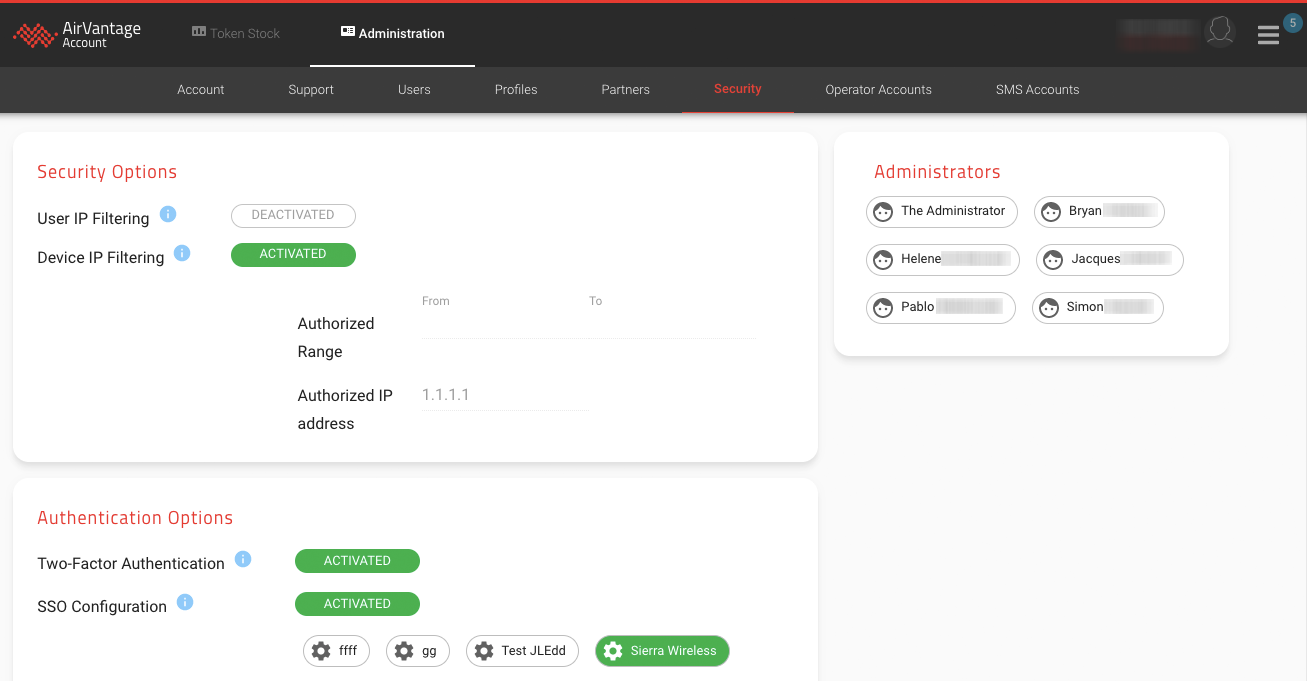The width and height of the screenshot is (1307, 681).
Task: Open The Administrator user chip
Action: [x=941, y=211]
